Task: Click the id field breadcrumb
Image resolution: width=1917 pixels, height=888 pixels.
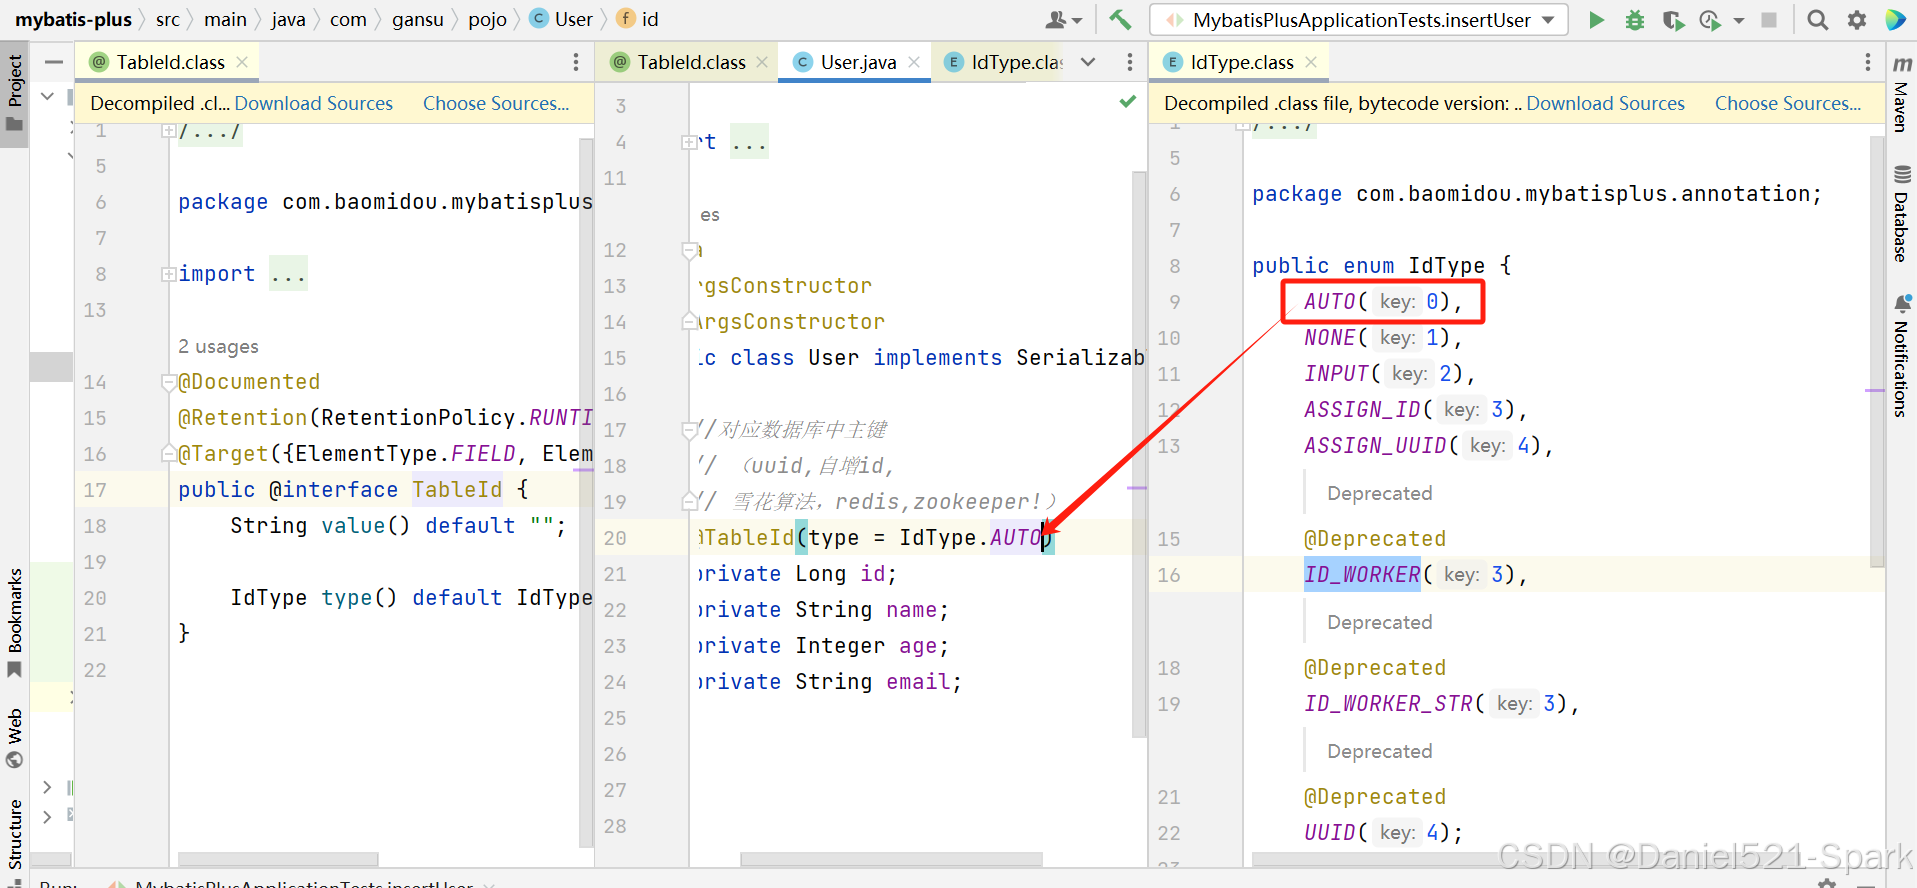Action: (x=638, y=19)
